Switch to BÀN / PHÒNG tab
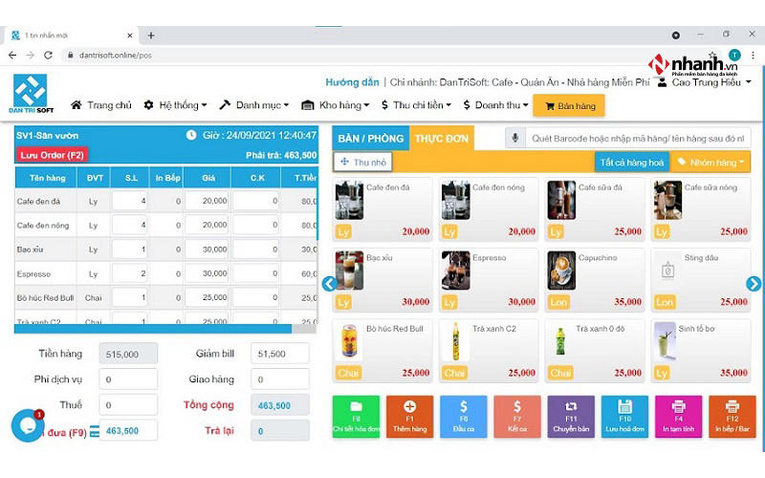The image size is (765, 478). (x=371, y=138)
